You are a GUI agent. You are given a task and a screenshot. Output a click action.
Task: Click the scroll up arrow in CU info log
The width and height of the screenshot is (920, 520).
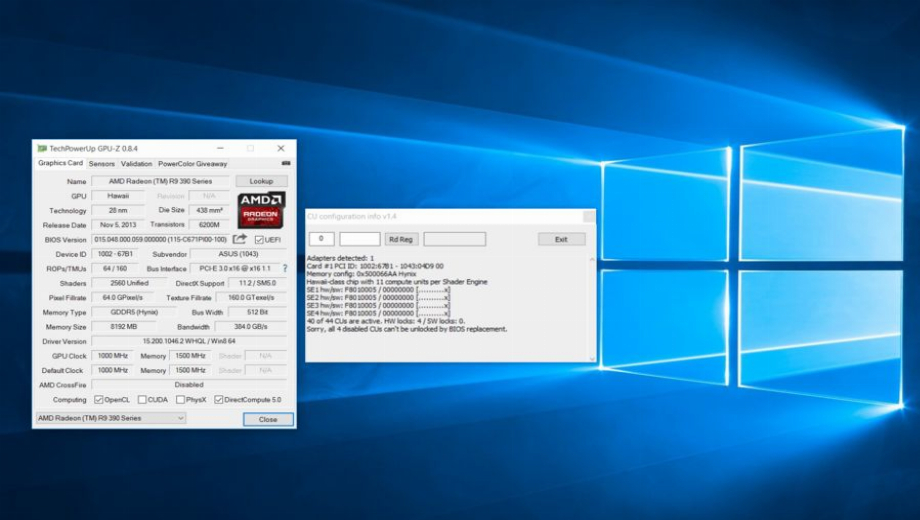point(591,259)
